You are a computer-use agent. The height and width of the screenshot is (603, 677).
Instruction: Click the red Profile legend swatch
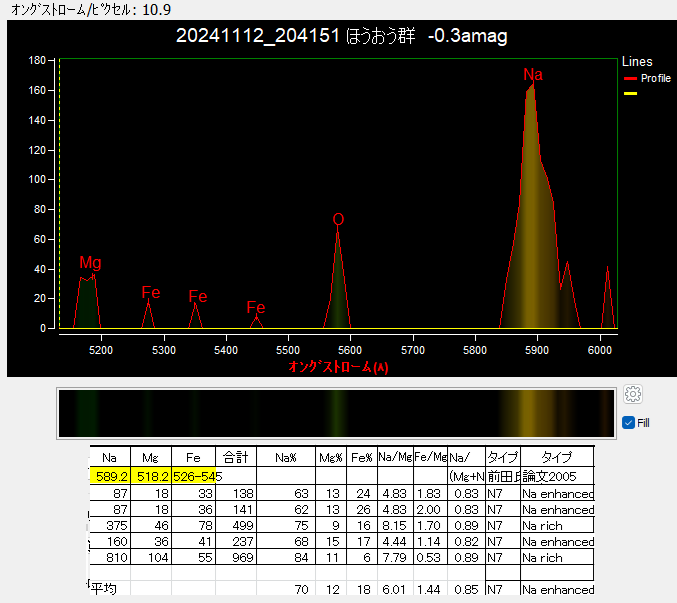point(630,79)
